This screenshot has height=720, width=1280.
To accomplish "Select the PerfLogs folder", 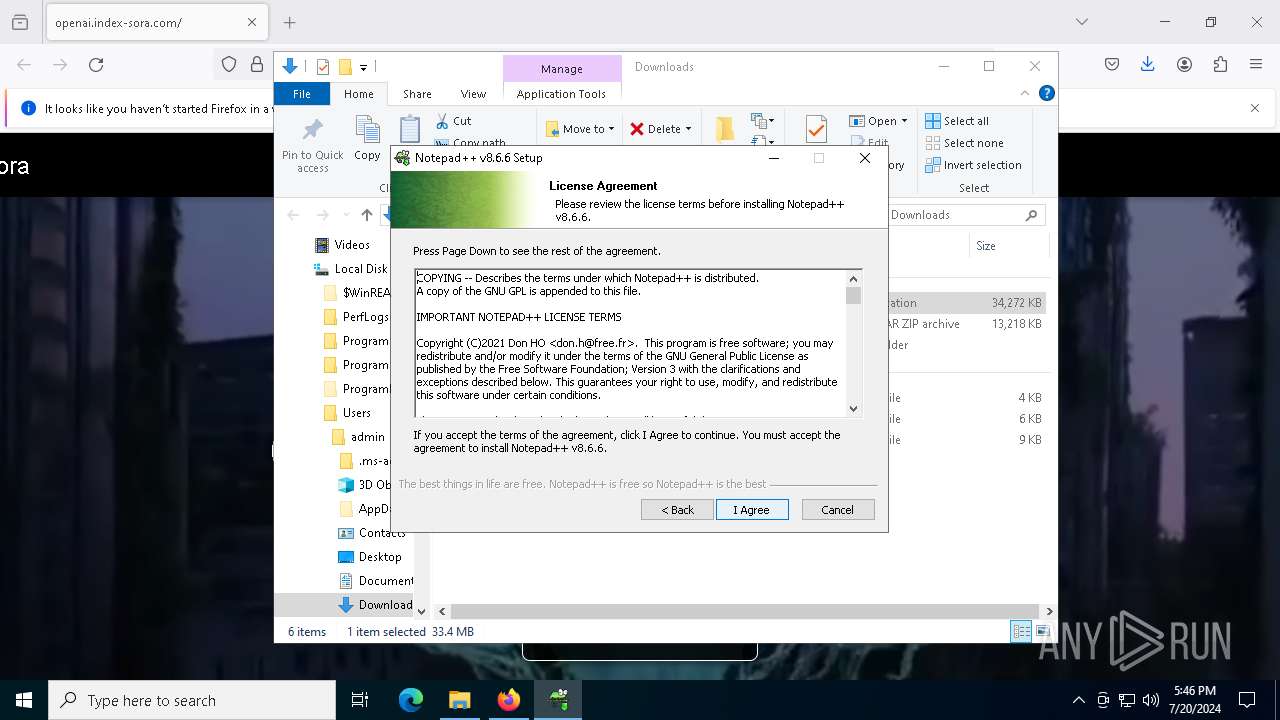I will click(365, 317).
